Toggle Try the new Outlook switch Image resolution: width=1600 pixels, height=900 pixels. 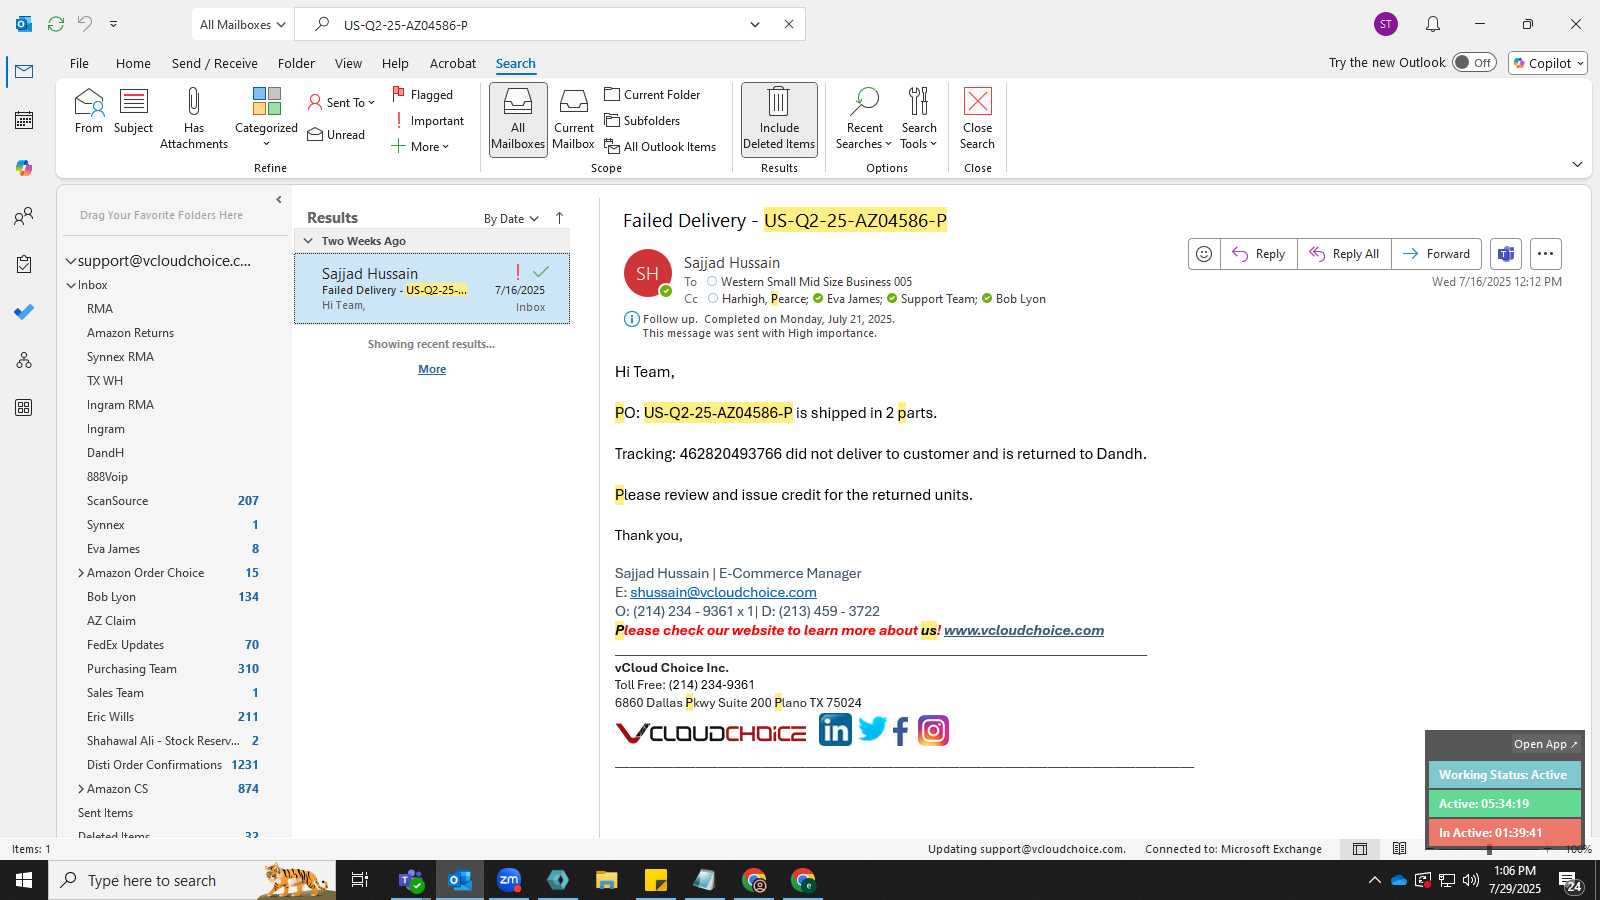(1474, 62)
